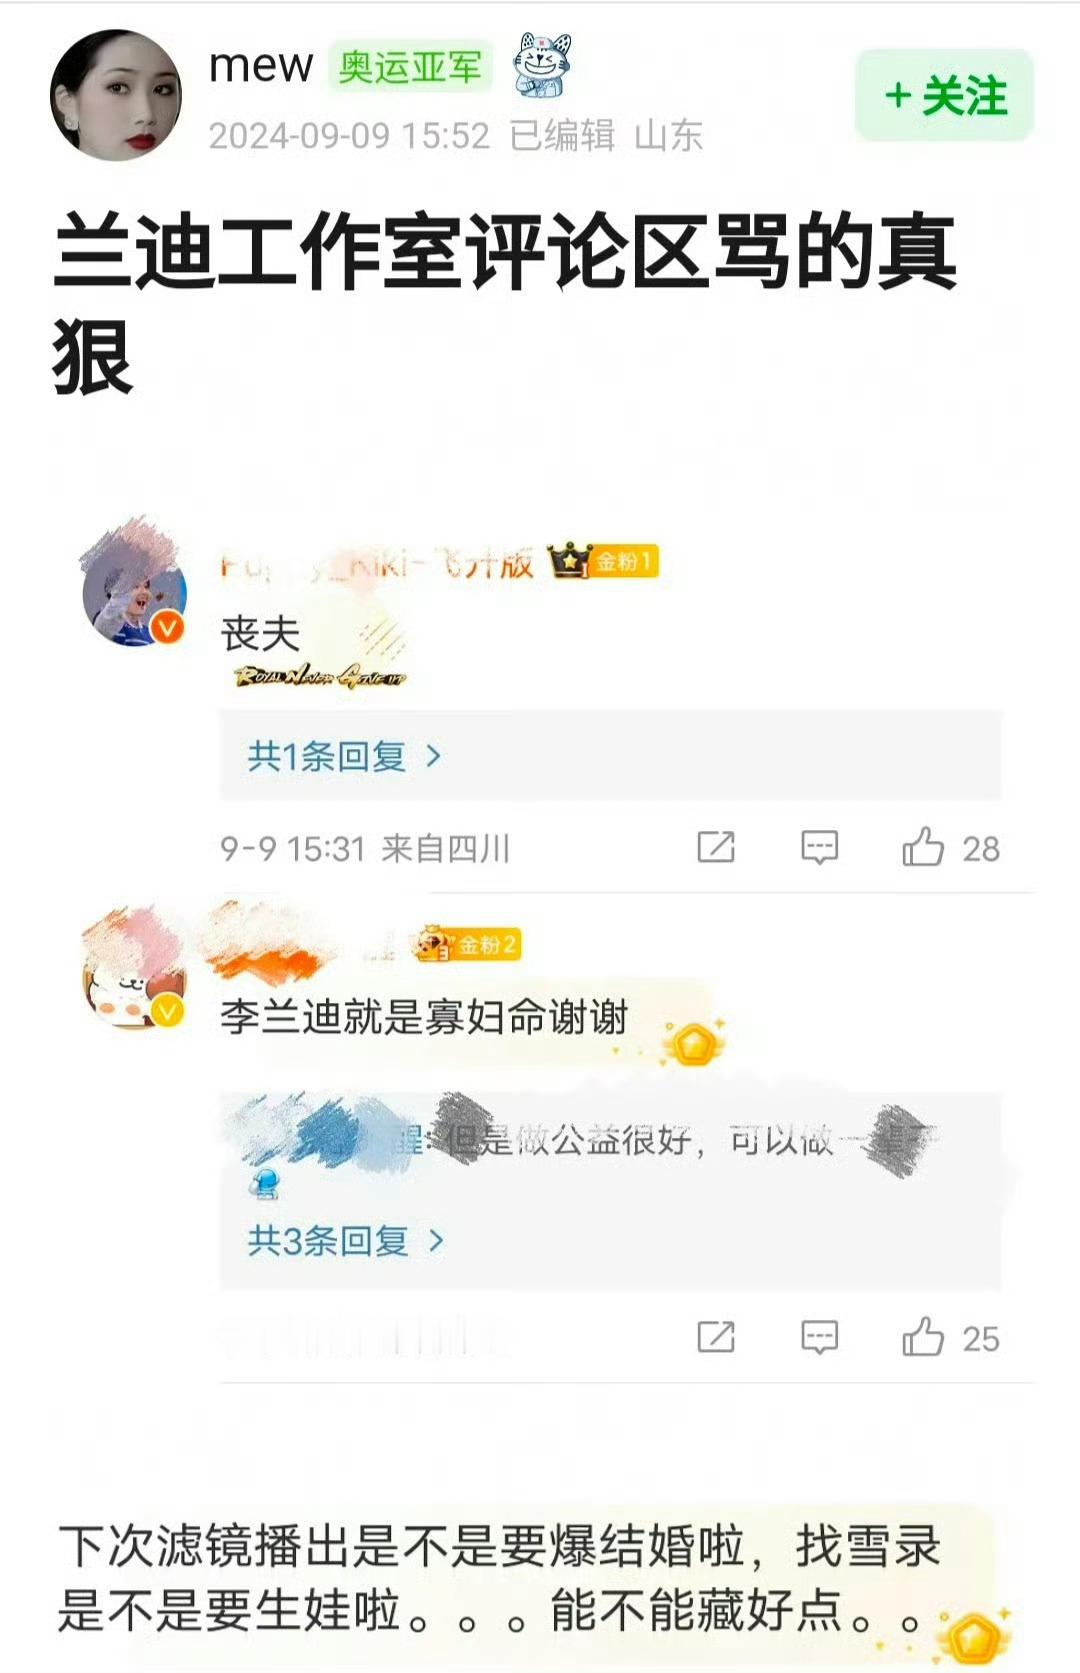Forward the 李兰迪就是寡妇命谢谢 comment via the share icon
The width and height of the screenshot is (1080, 1673).
pyautogui.click(x=716, y=1337)
